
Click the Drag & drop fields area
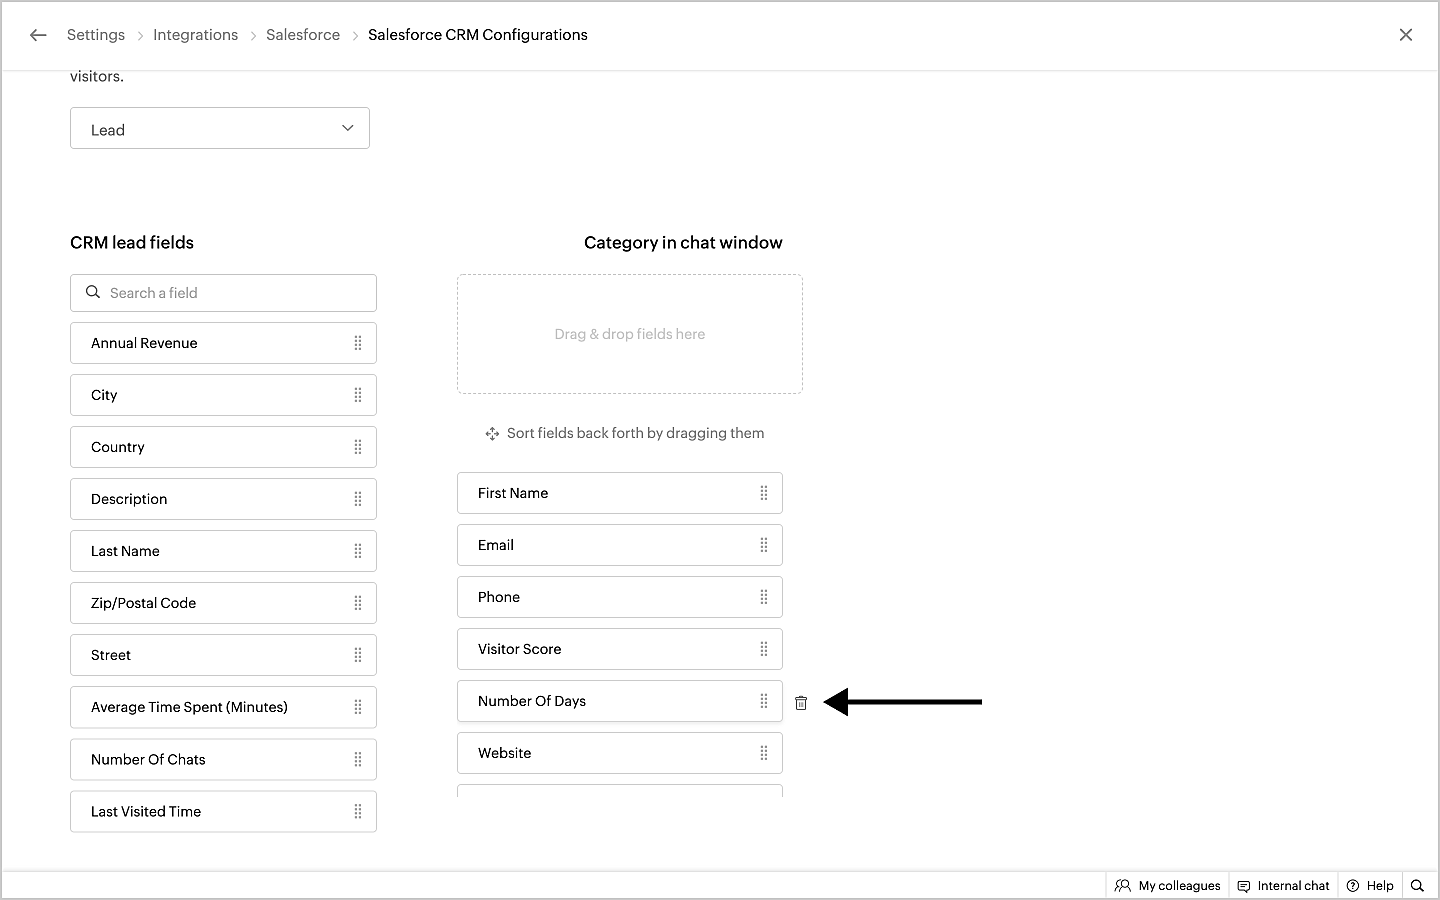630,334
